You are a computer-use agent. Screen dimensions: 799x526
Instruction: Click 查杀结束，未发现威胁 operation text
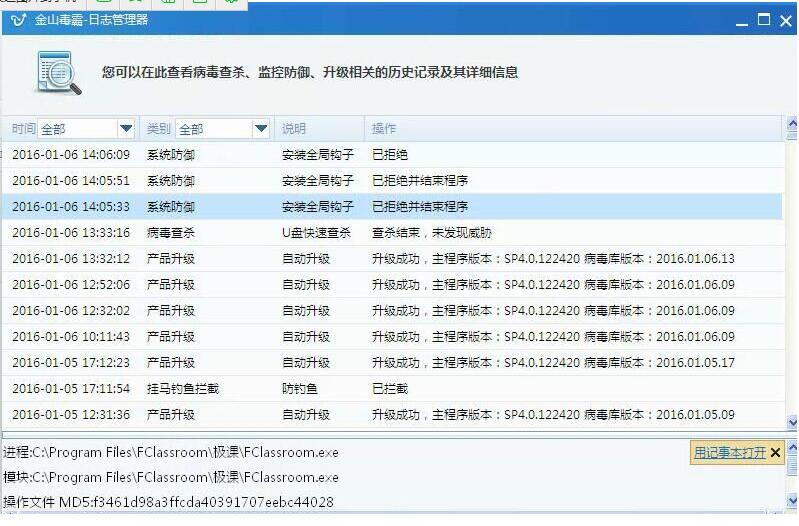point(432,232)
